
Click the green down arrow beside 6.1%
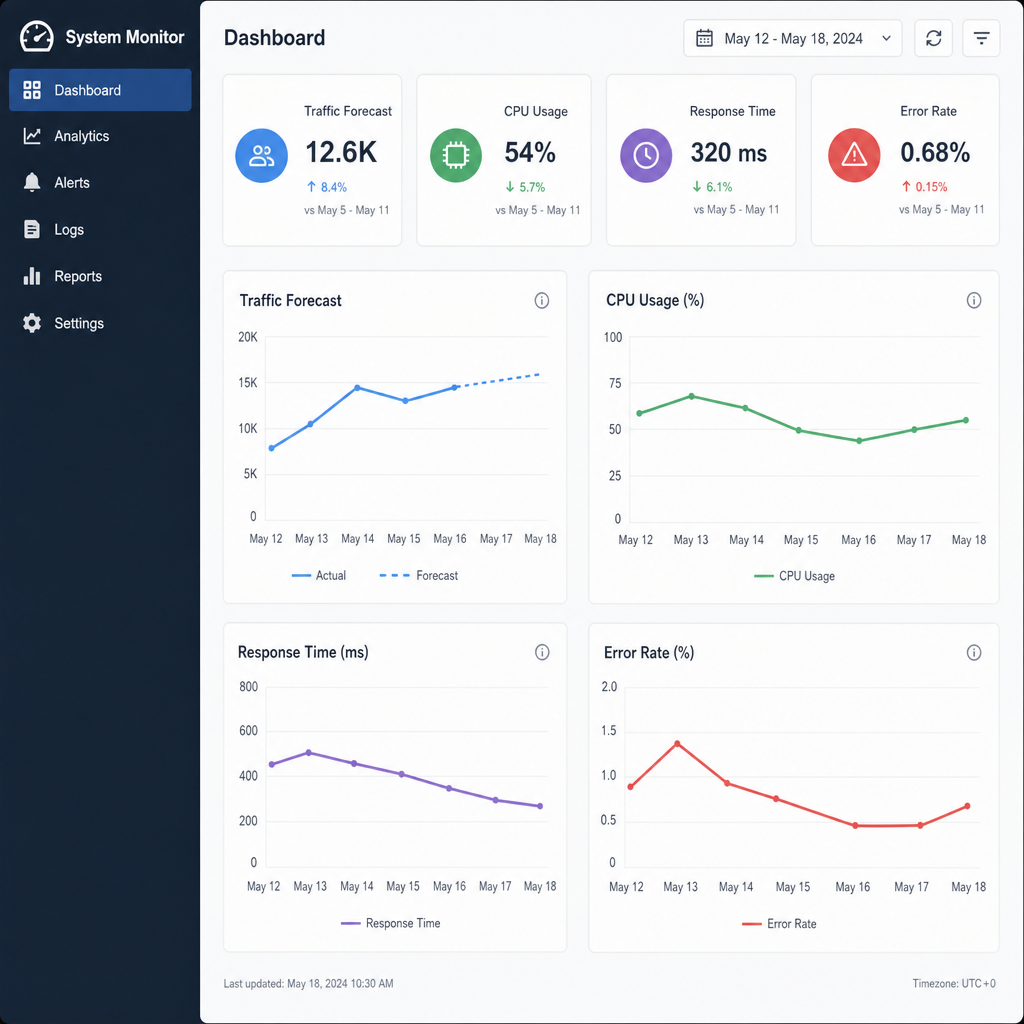click(697, 187)
